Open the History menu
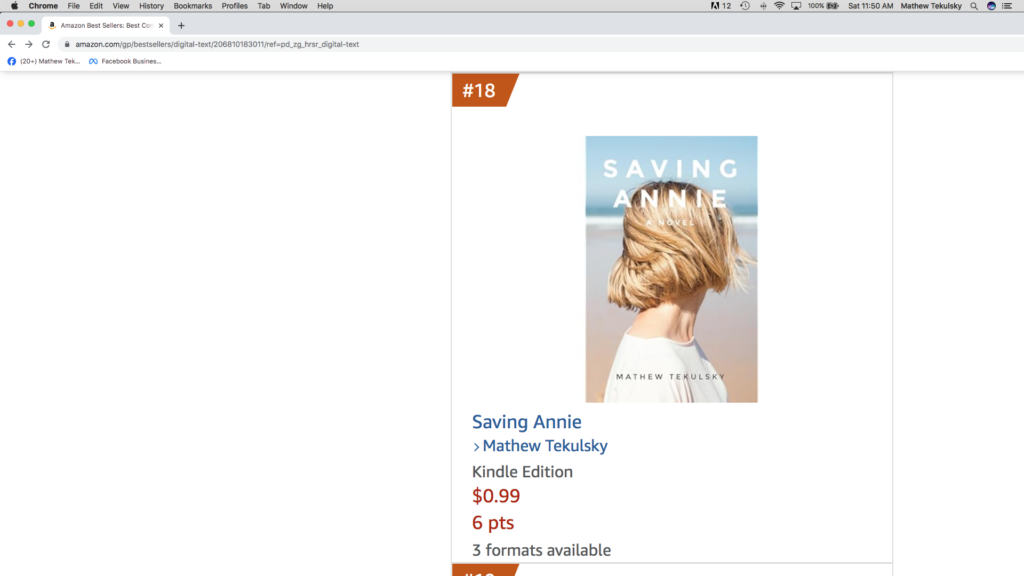This screenshot has height=576, width=1024. pyautogui.click(x=152, y=6)
